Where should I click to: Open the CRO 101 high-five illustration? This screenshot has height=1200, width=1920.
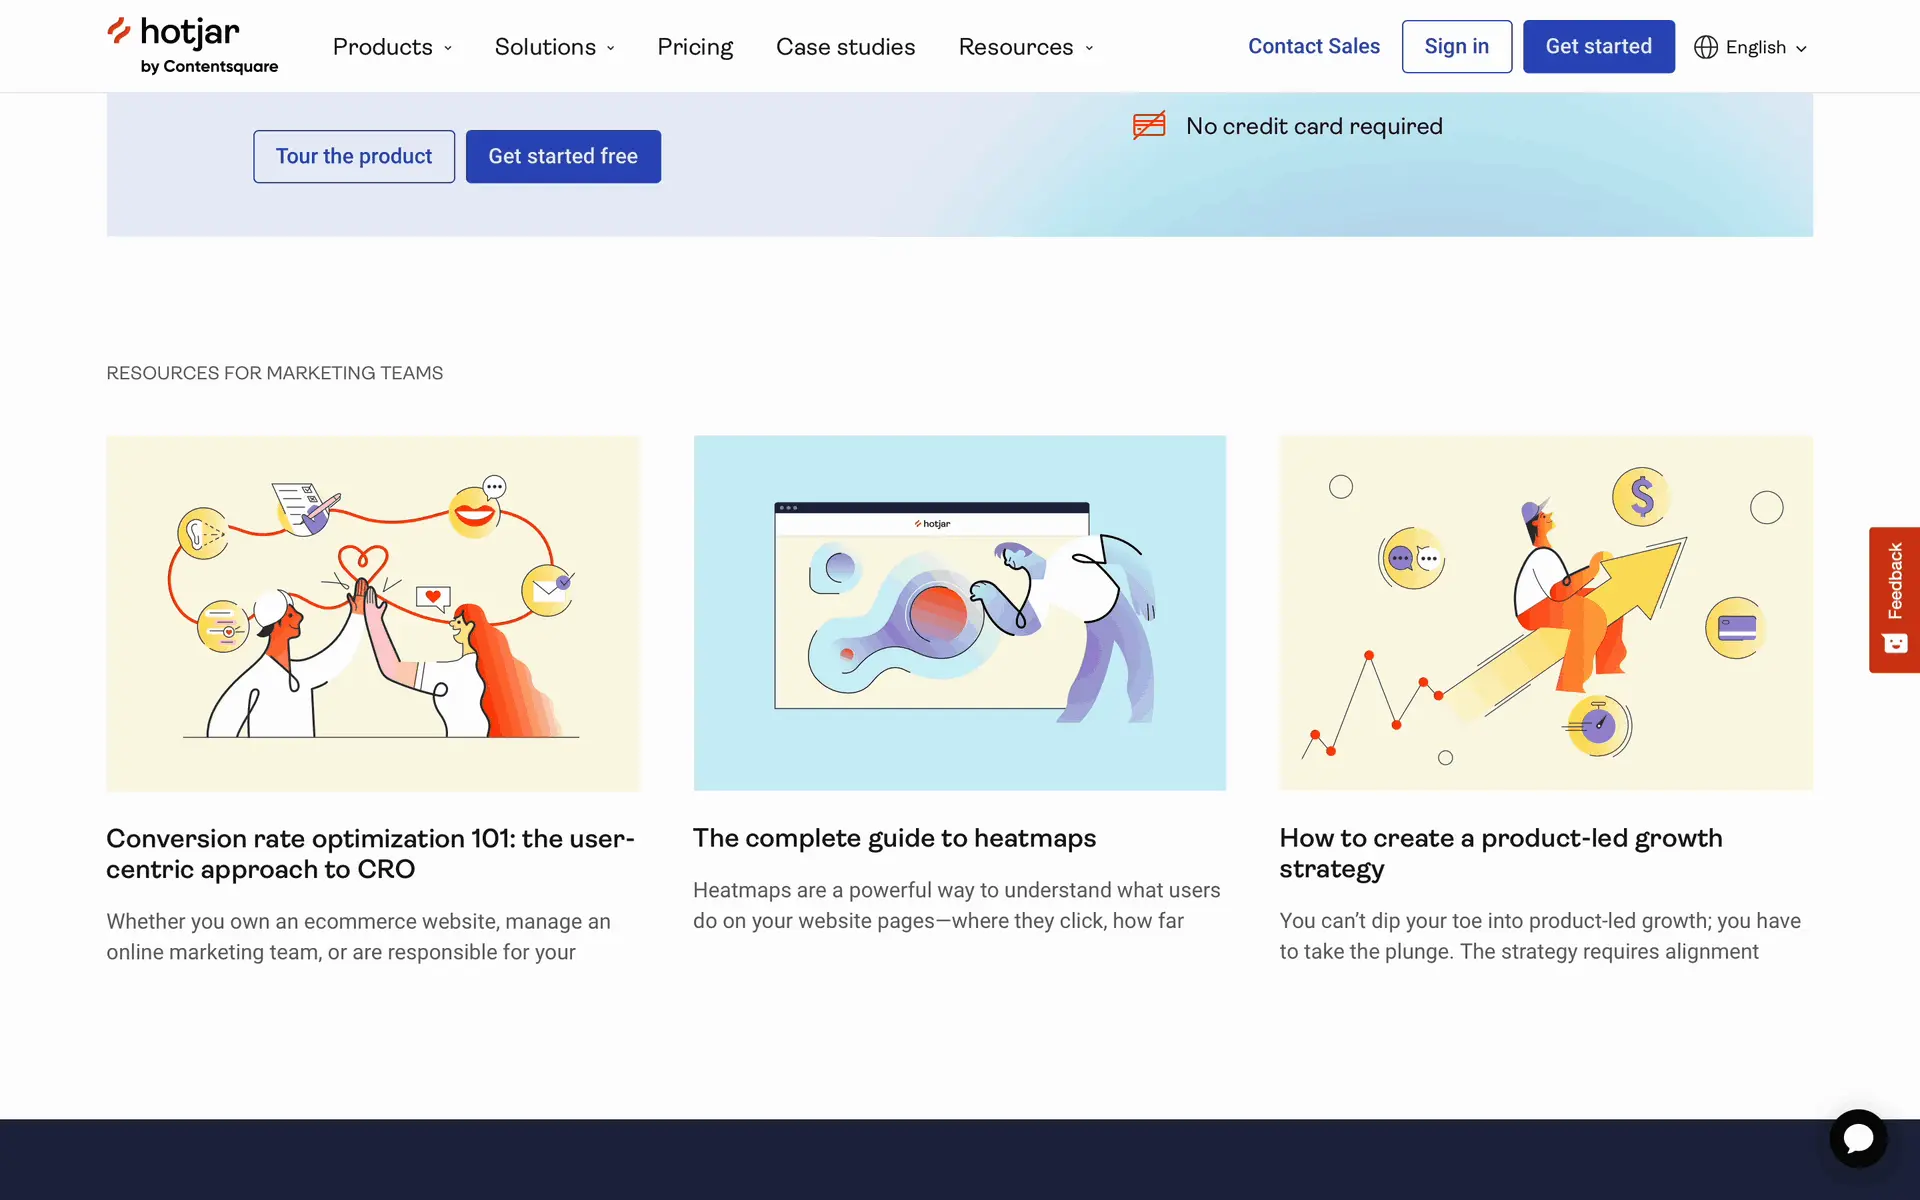(373, 612)
